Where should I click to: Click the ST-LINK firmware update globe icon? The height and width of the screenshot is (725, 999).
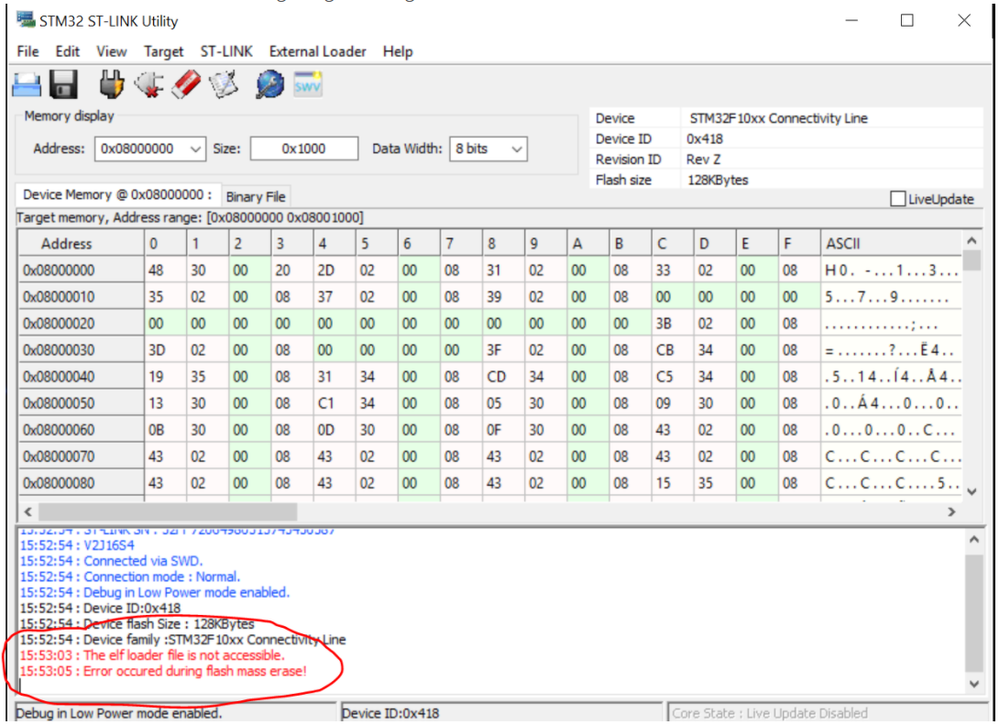pos(270,84)
